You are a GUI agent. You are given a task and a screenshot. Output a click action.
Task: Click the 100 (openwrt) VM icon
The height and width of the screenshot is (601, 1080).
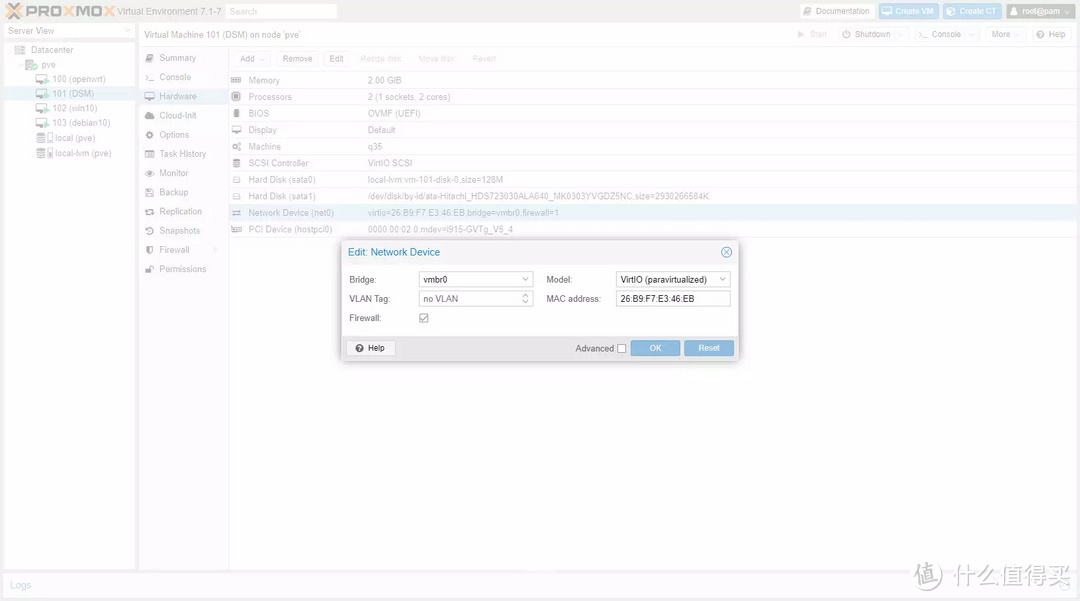click(x=42, y=79)
